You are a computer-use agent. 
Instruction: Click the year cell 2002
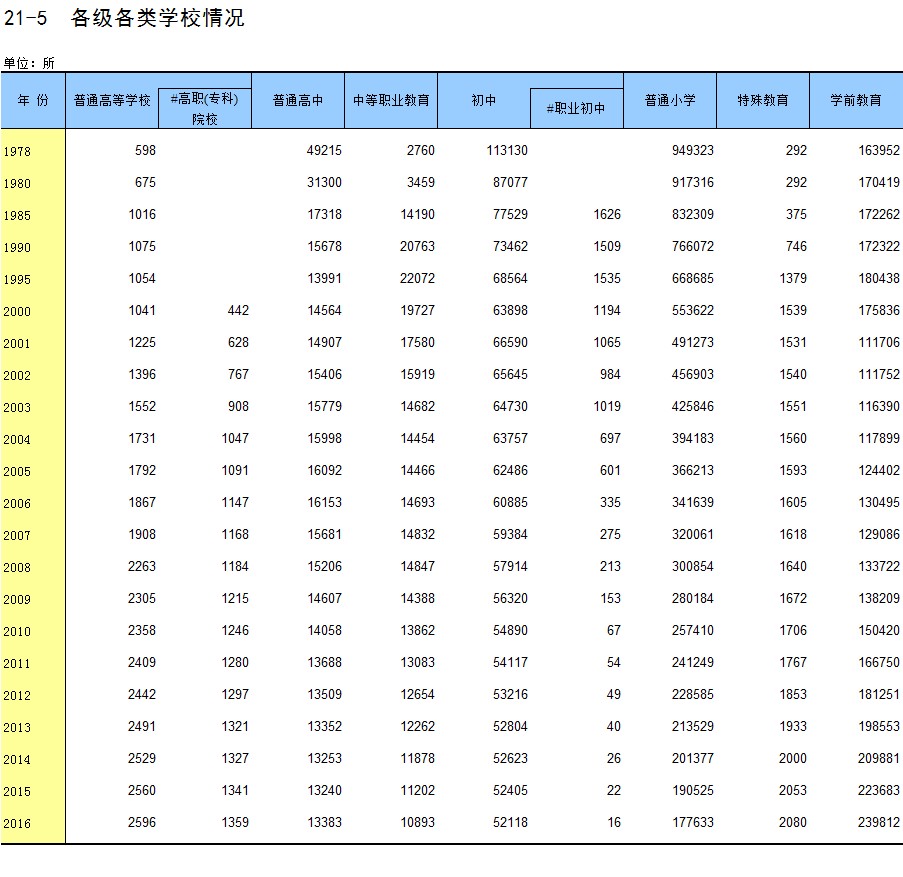pos(17,375)
